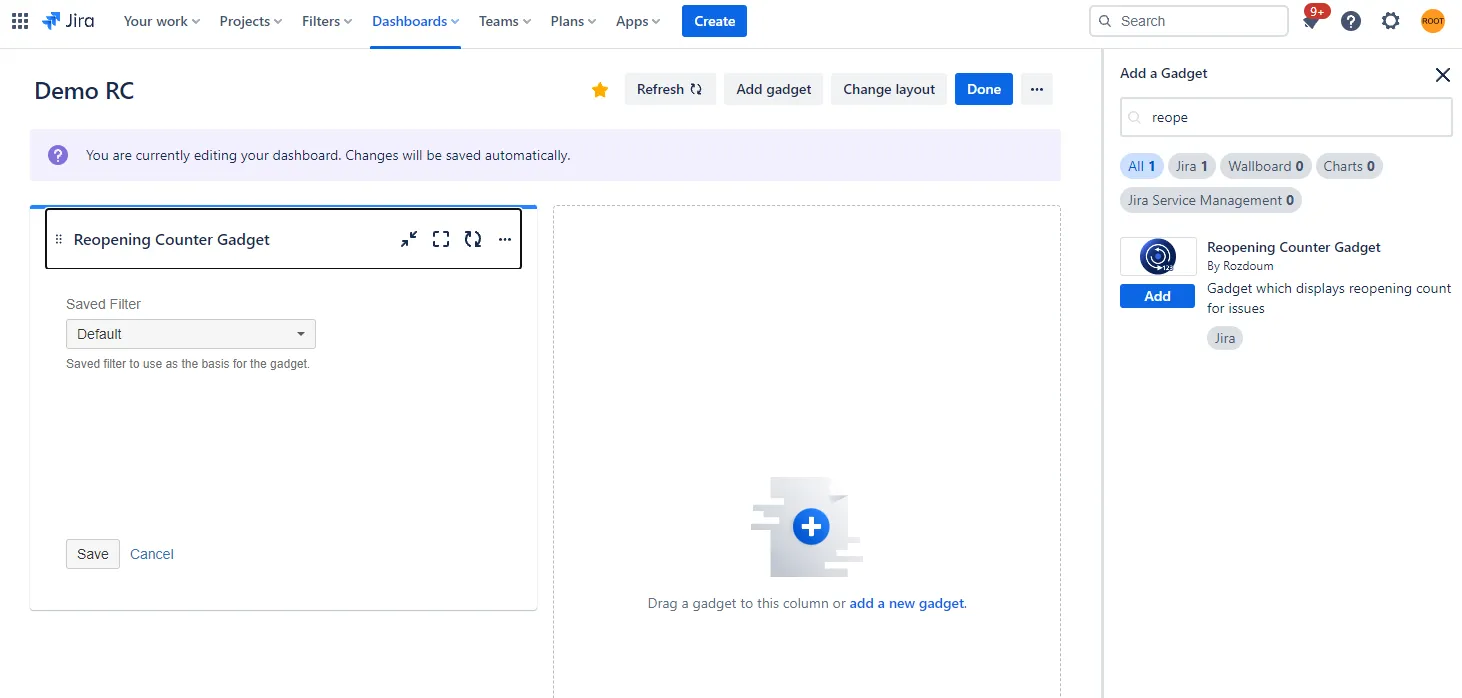This screenshot has width=1462, height=698.
Task: Click the purple help info icon
Action: tap(58, 155)
